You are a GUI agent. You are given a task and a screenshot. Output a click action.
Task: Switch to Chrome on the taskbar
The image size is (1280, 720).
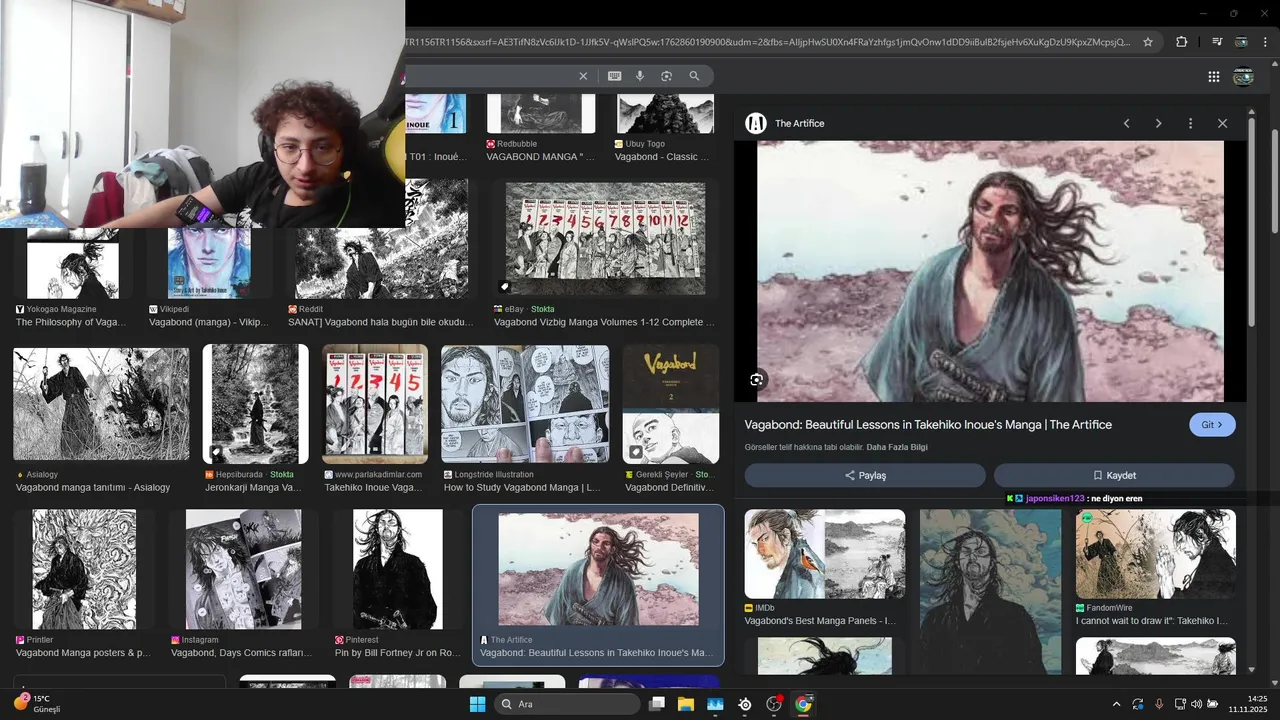(803, 704)
